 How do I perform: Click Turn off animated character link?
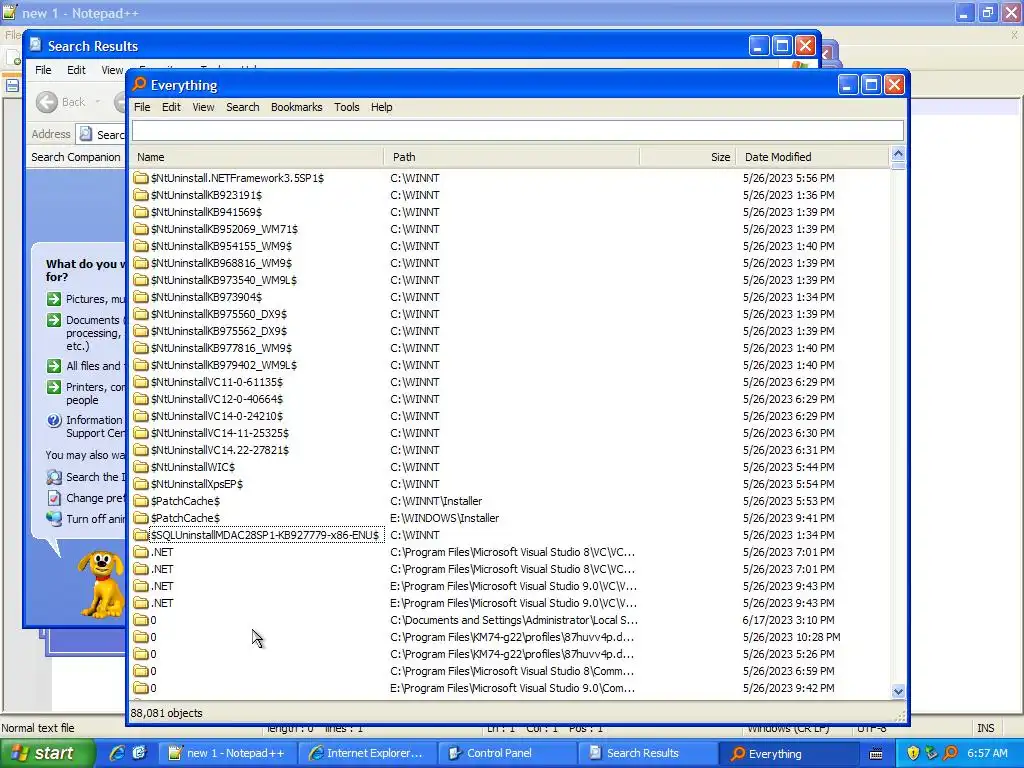95,519
